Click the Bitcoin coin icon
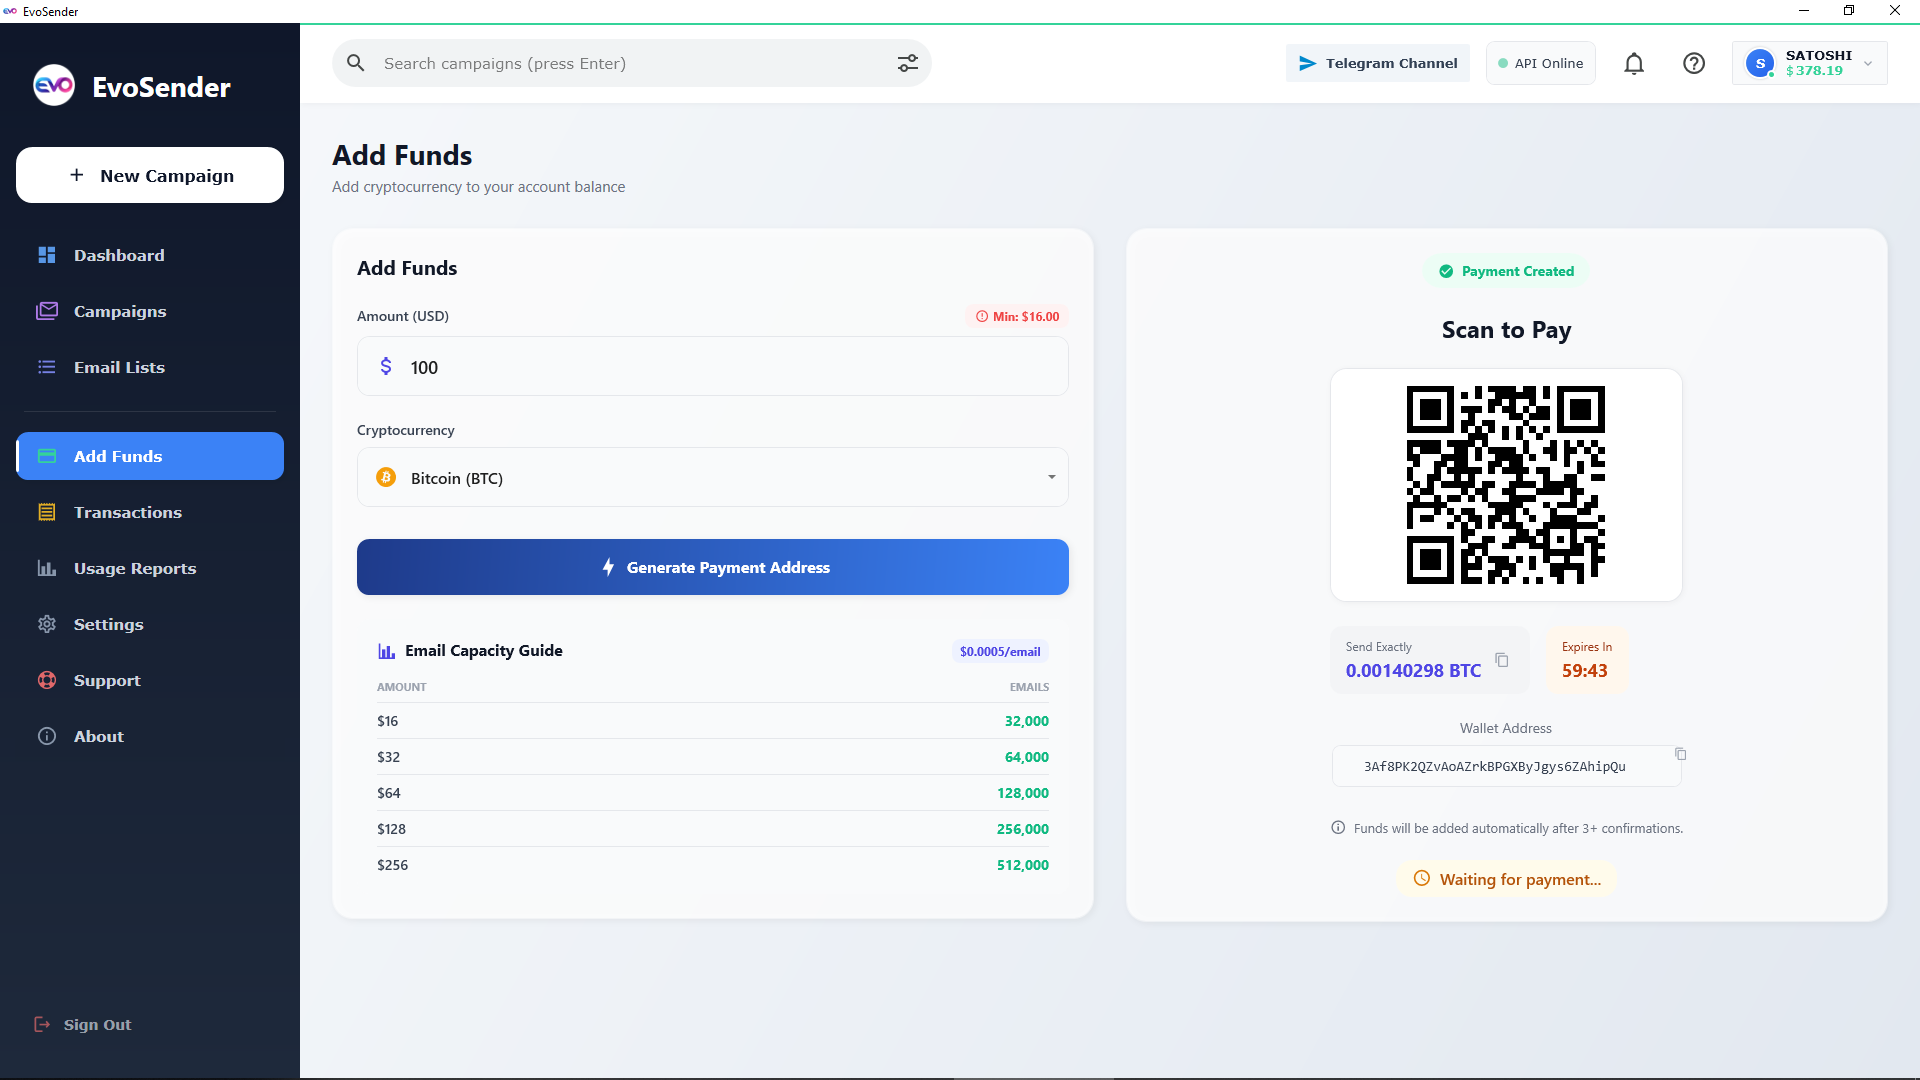The height and width of the screenshot is (1080, 1920). (386, 478)
